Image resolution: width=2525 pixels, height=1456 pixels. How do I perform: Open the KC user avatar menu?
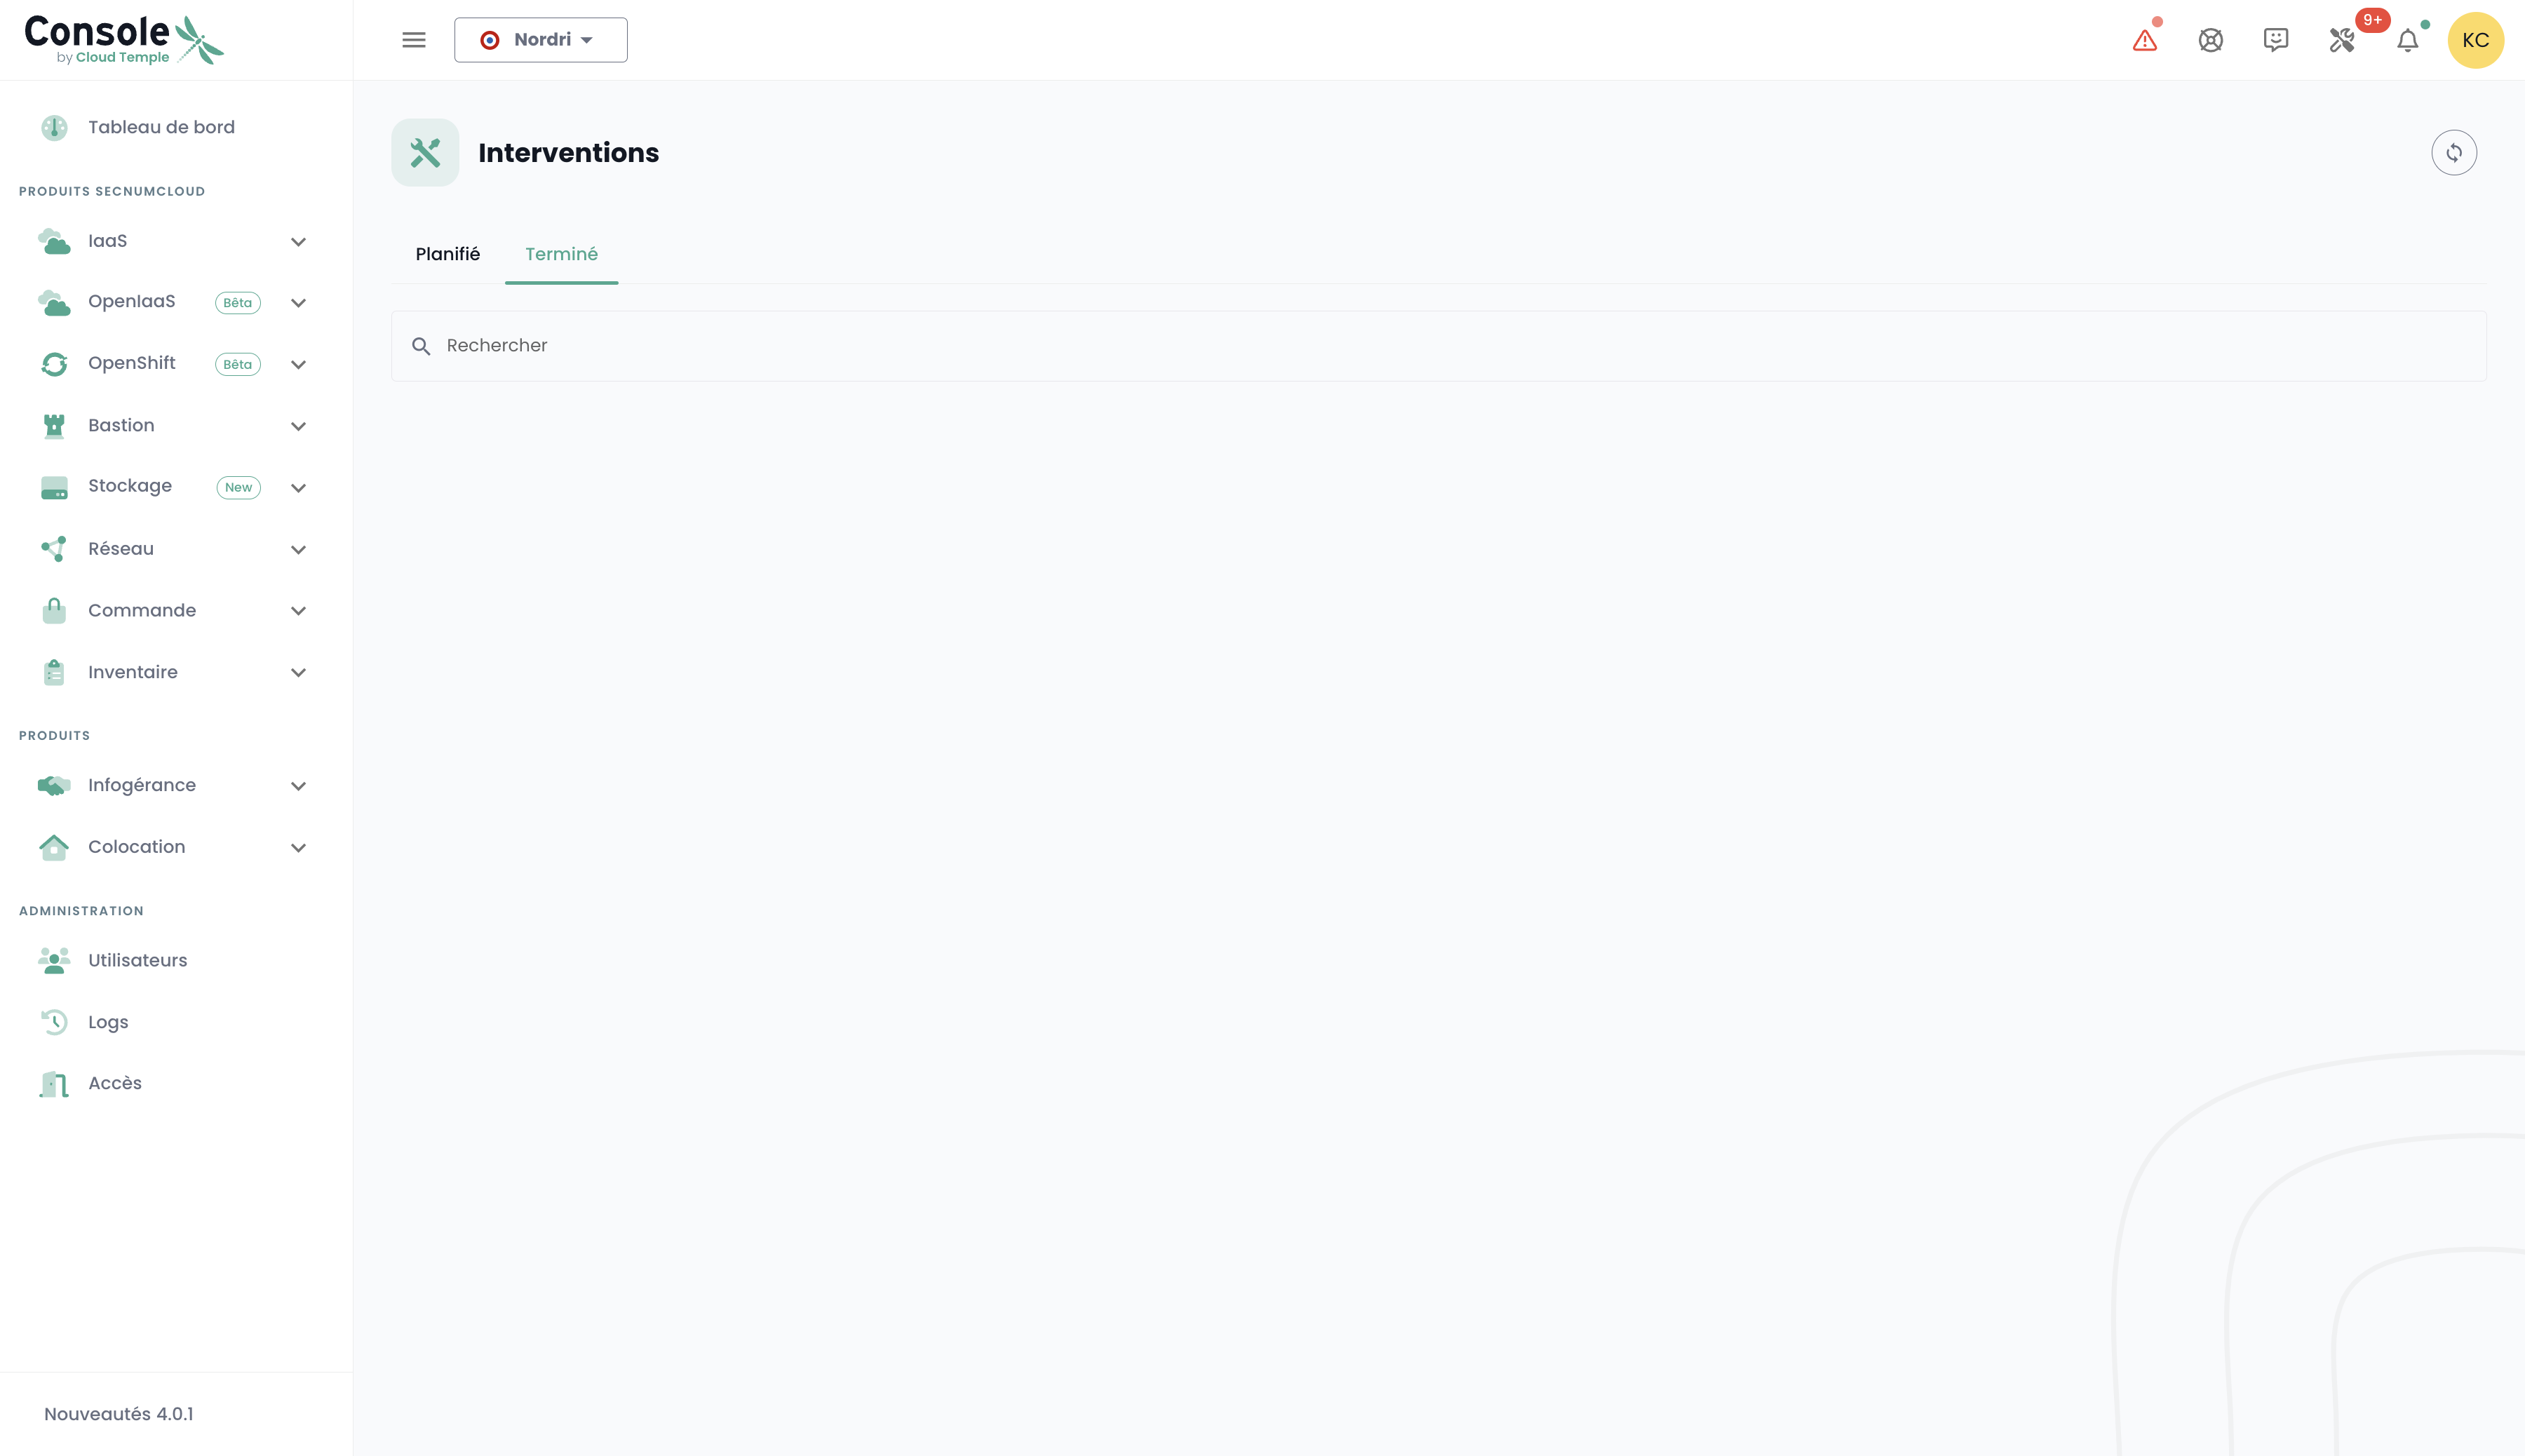click(2475, 41)
